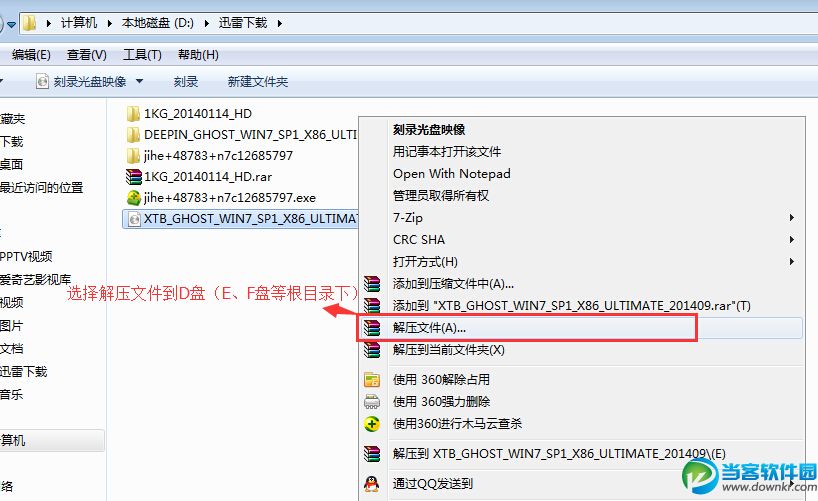The image size is (818, 501).
Task: Open the address bar arrow after 本地磁盘 (D:)
Action: [207, 23]
